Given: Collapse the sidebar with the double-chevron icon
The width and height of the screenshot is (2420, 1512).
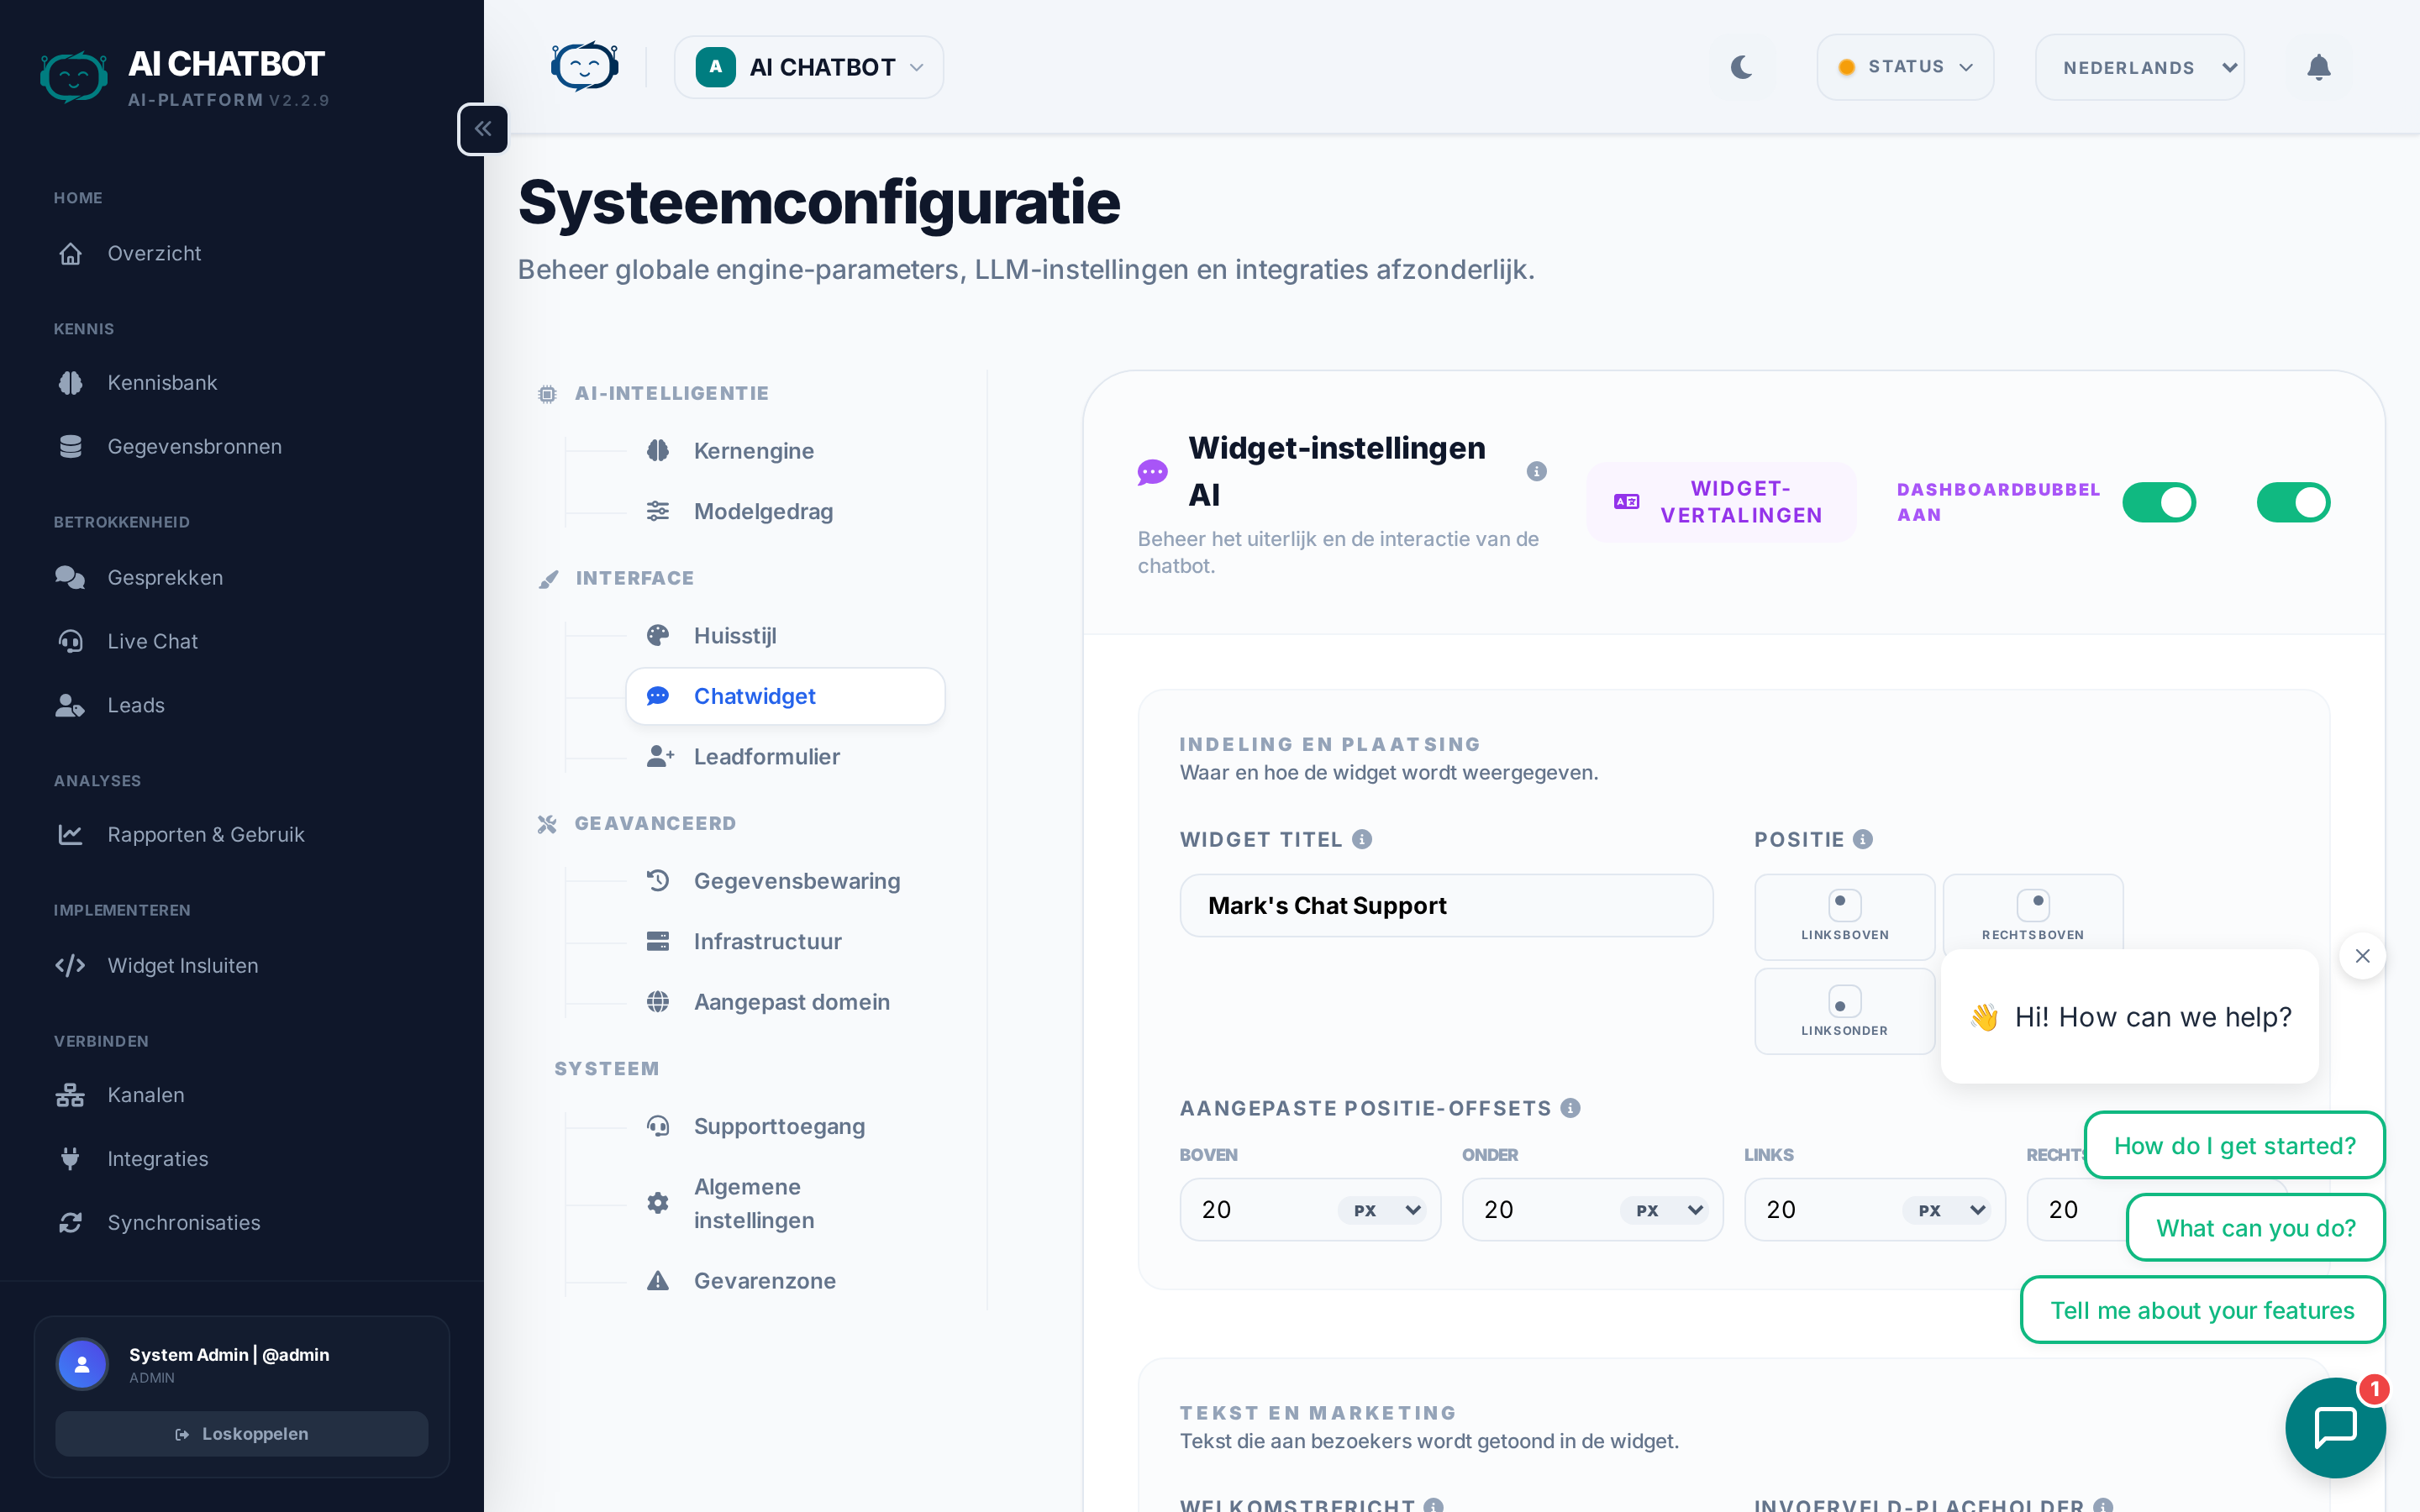Looking at the screenshot, I should point(483,129).
